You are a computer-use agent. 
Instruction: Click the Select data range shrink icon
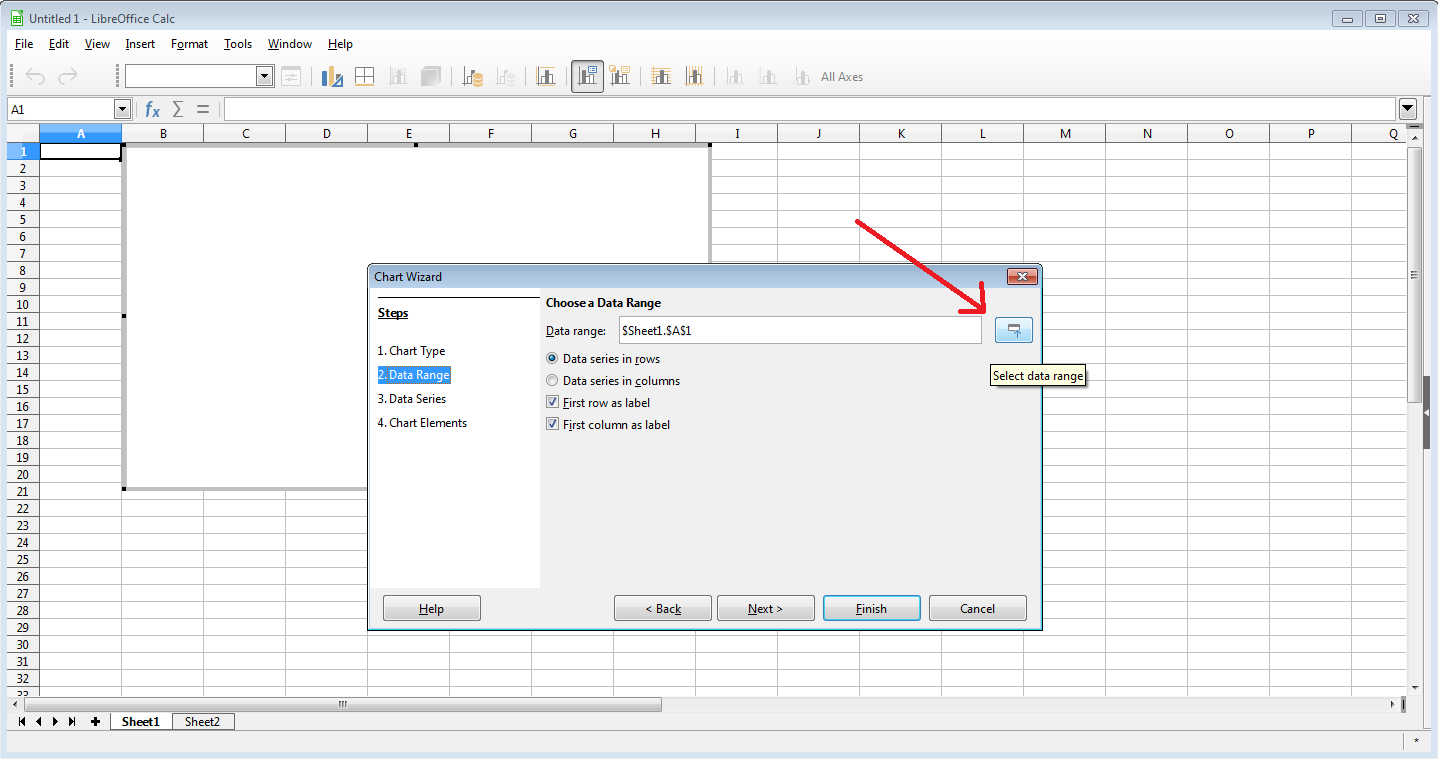[1014, 330]
